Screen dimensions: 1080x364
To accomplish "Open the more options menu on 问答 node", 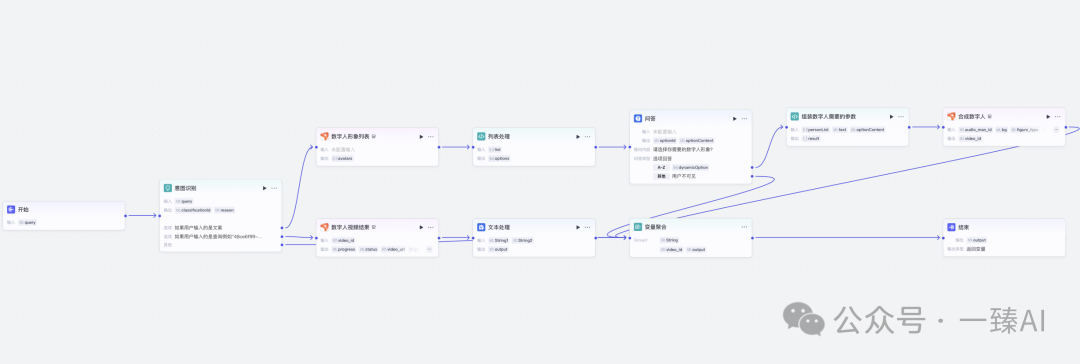I will (x=745, y=119).
